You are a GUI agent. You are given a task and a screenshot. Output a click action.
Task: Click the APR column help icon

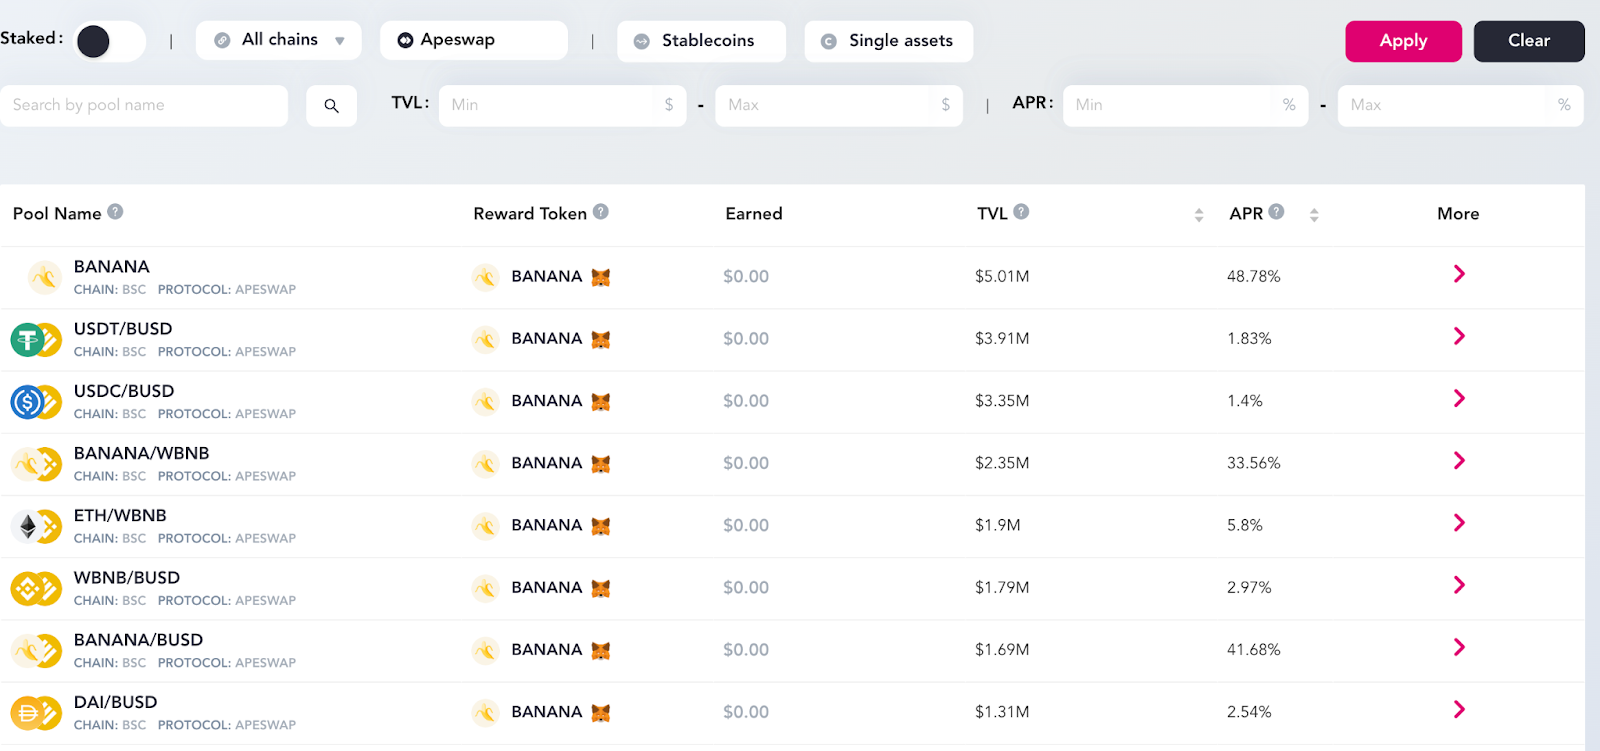click(1276, 211)
